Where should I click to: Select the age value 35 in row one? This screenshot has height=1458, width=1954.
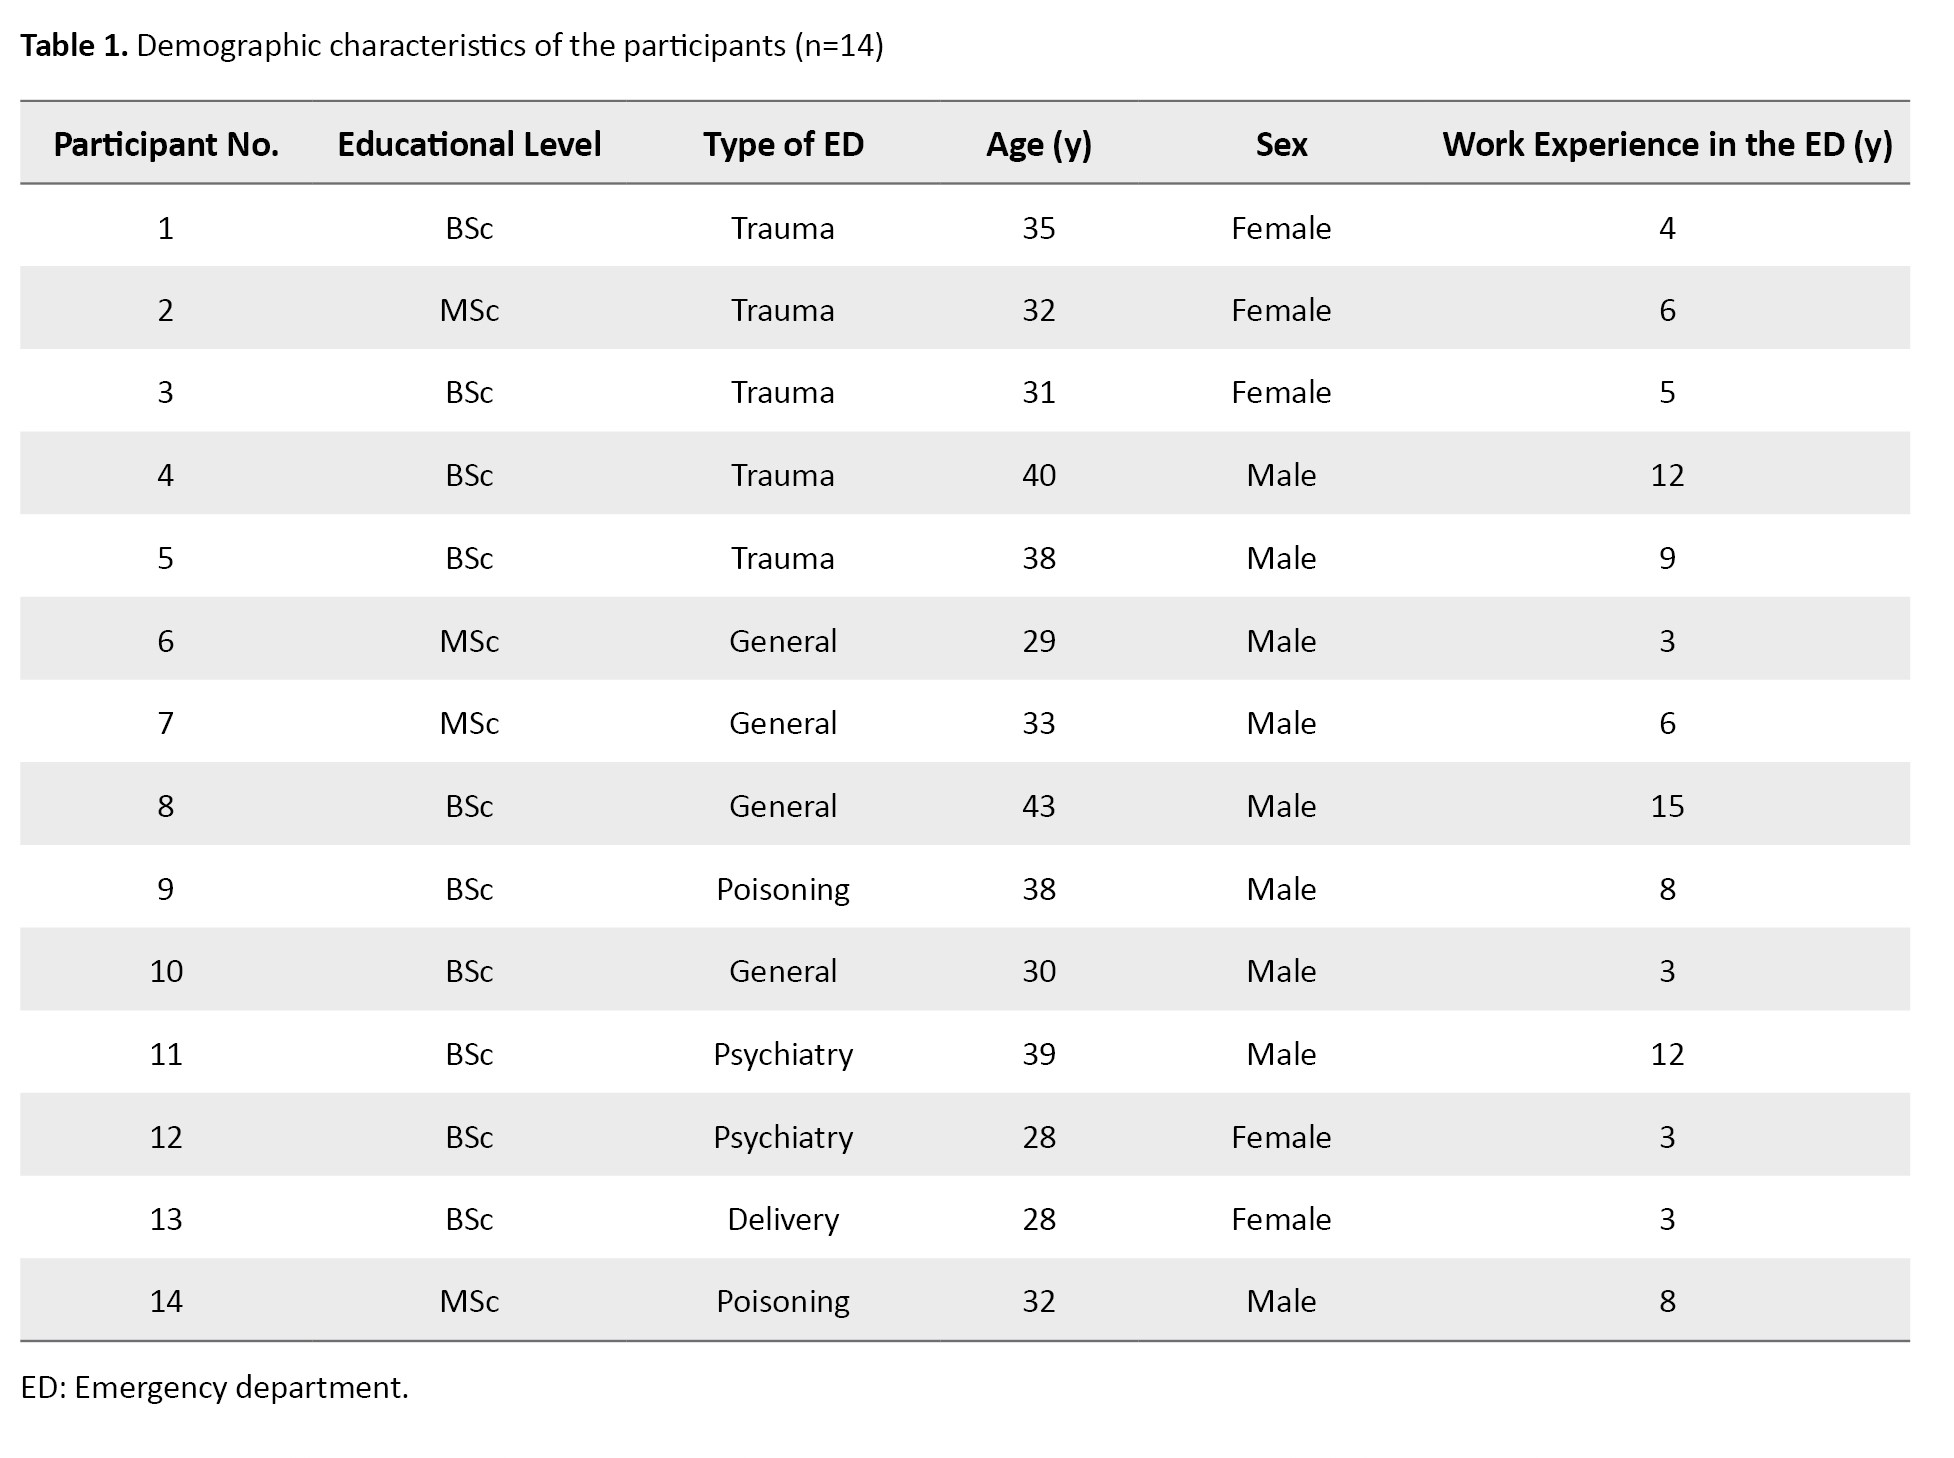(x=1038, y=229)
